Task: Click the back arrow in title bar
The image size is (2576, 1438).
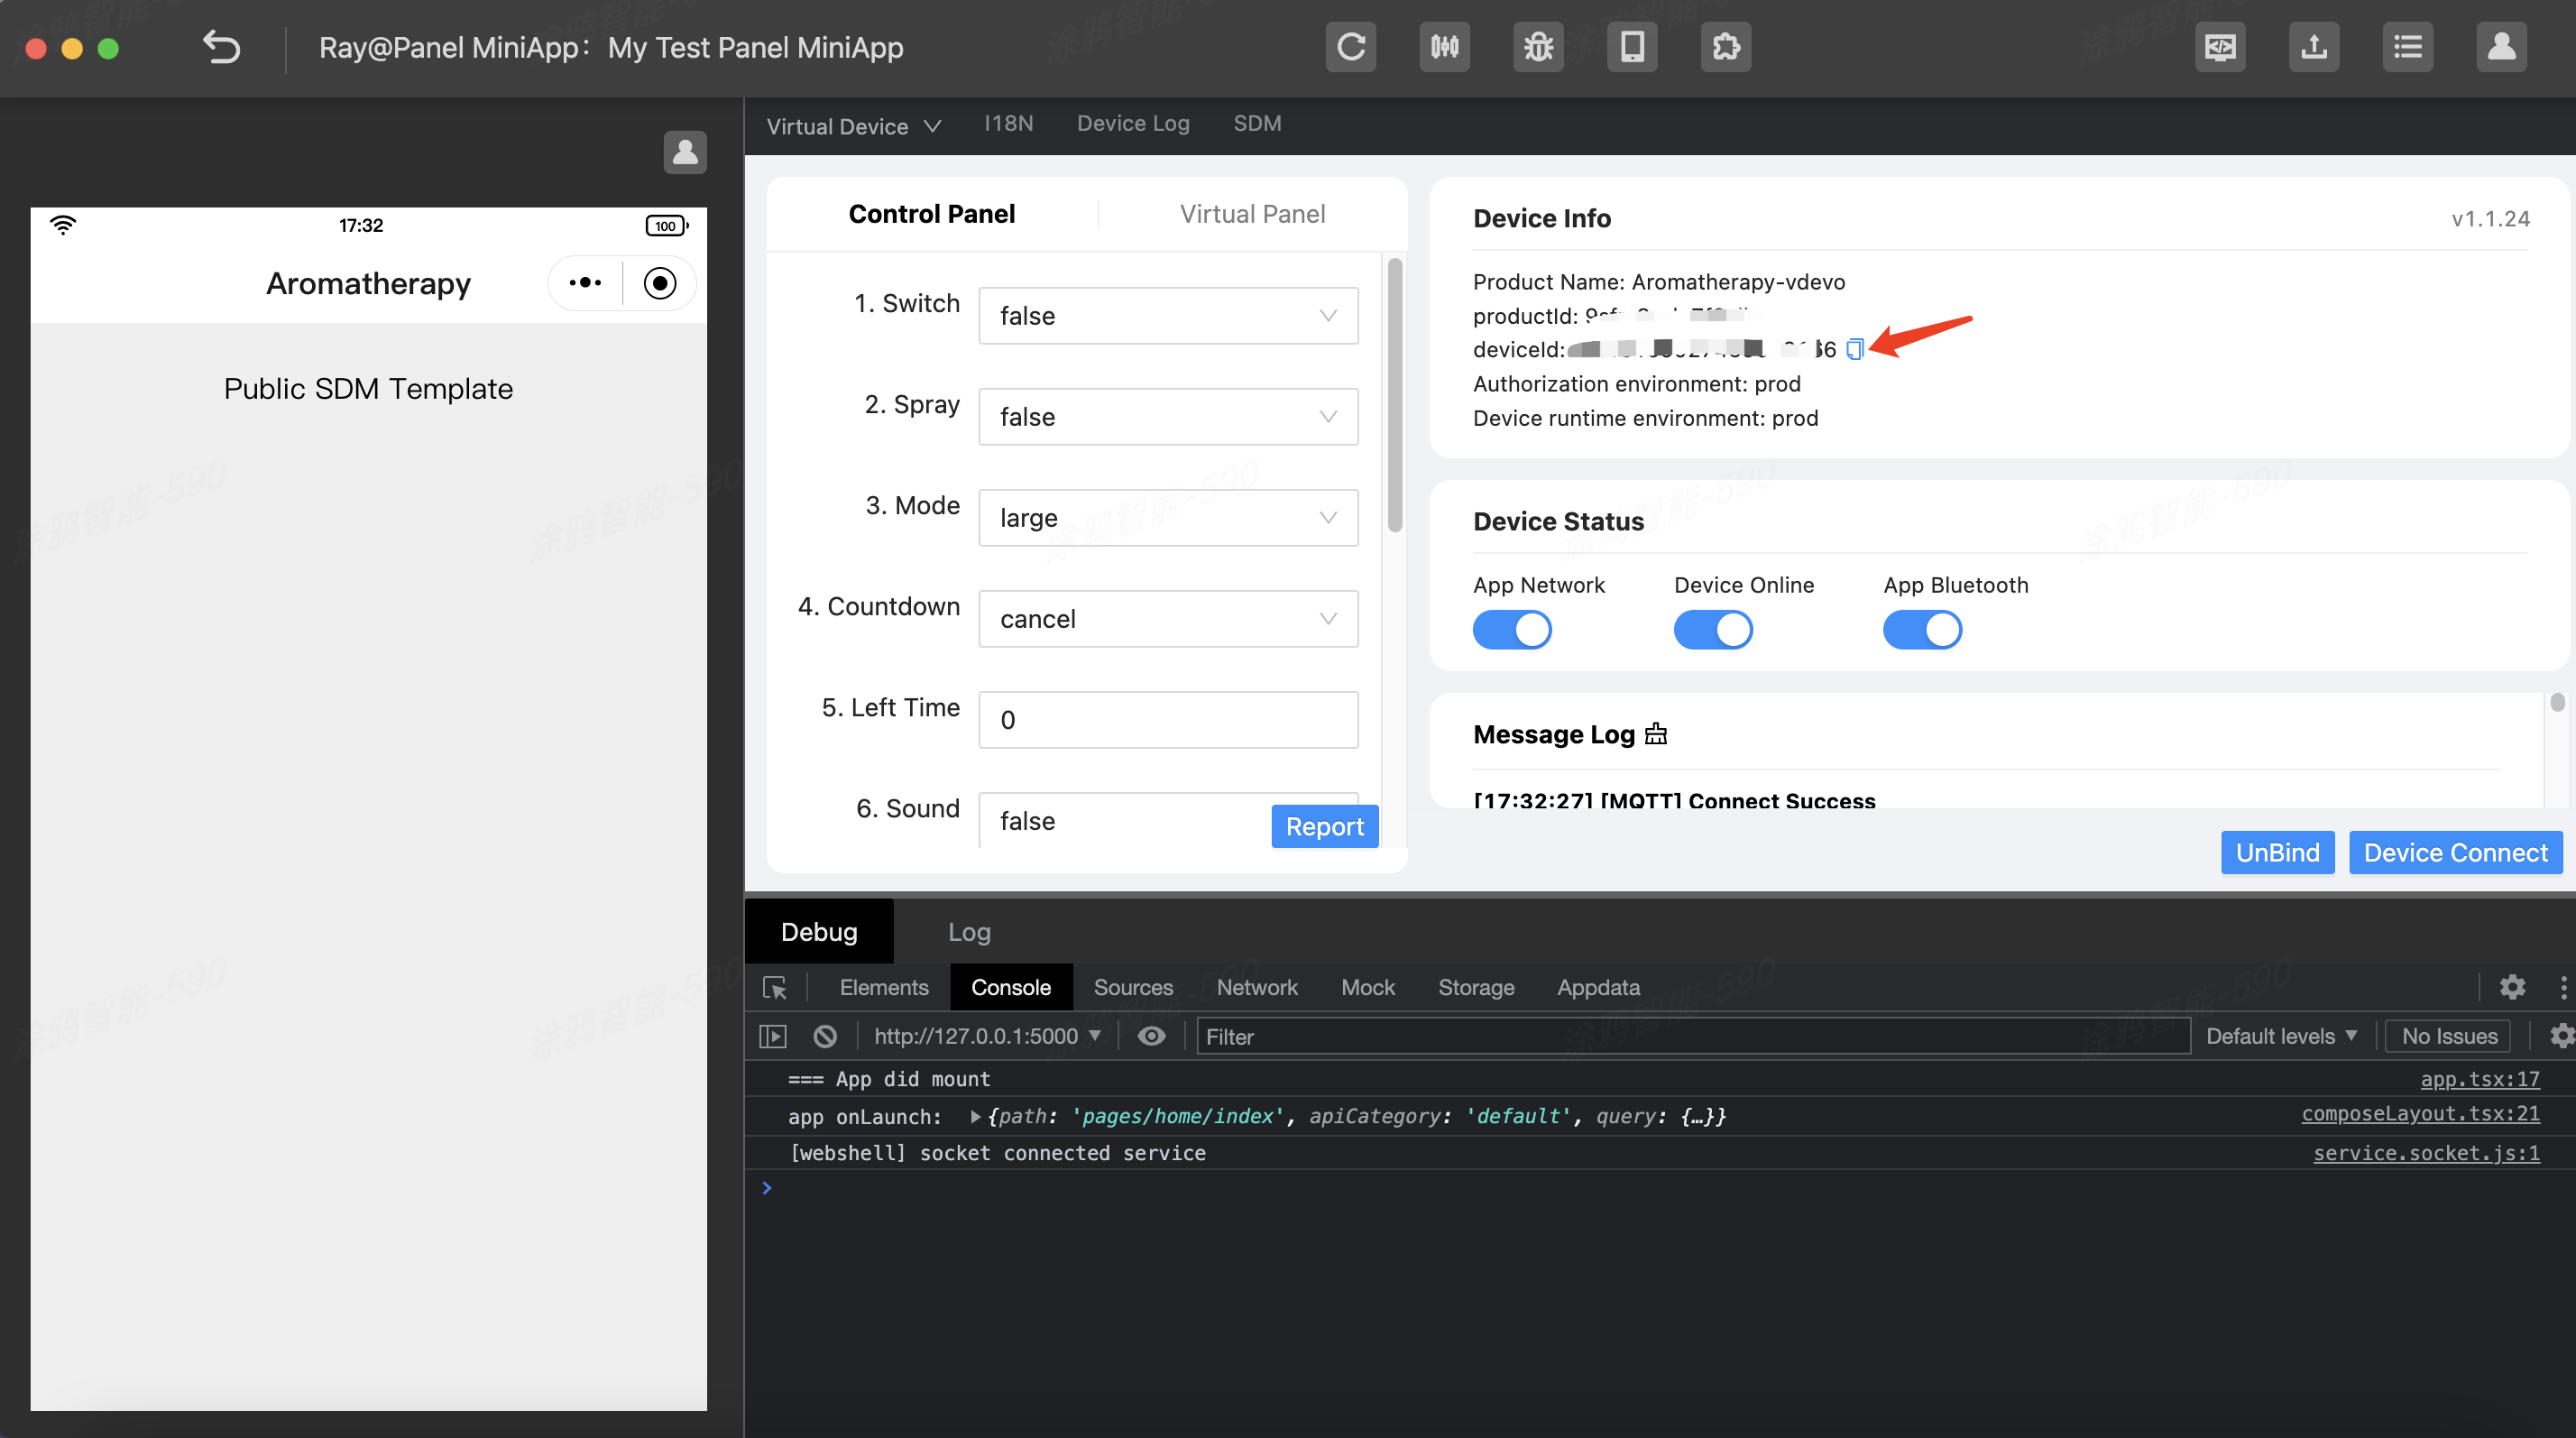Action: coord(222,47)
